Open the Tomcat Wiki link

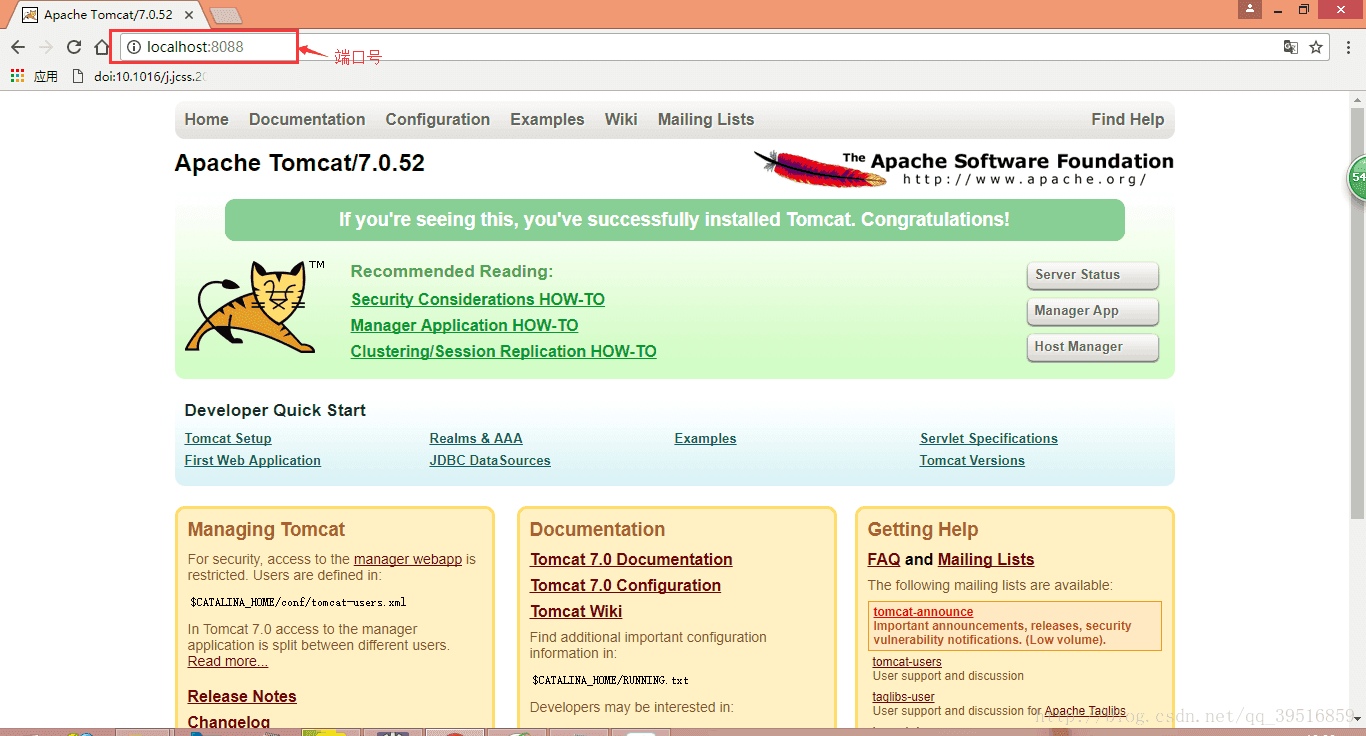pos(576,611)
